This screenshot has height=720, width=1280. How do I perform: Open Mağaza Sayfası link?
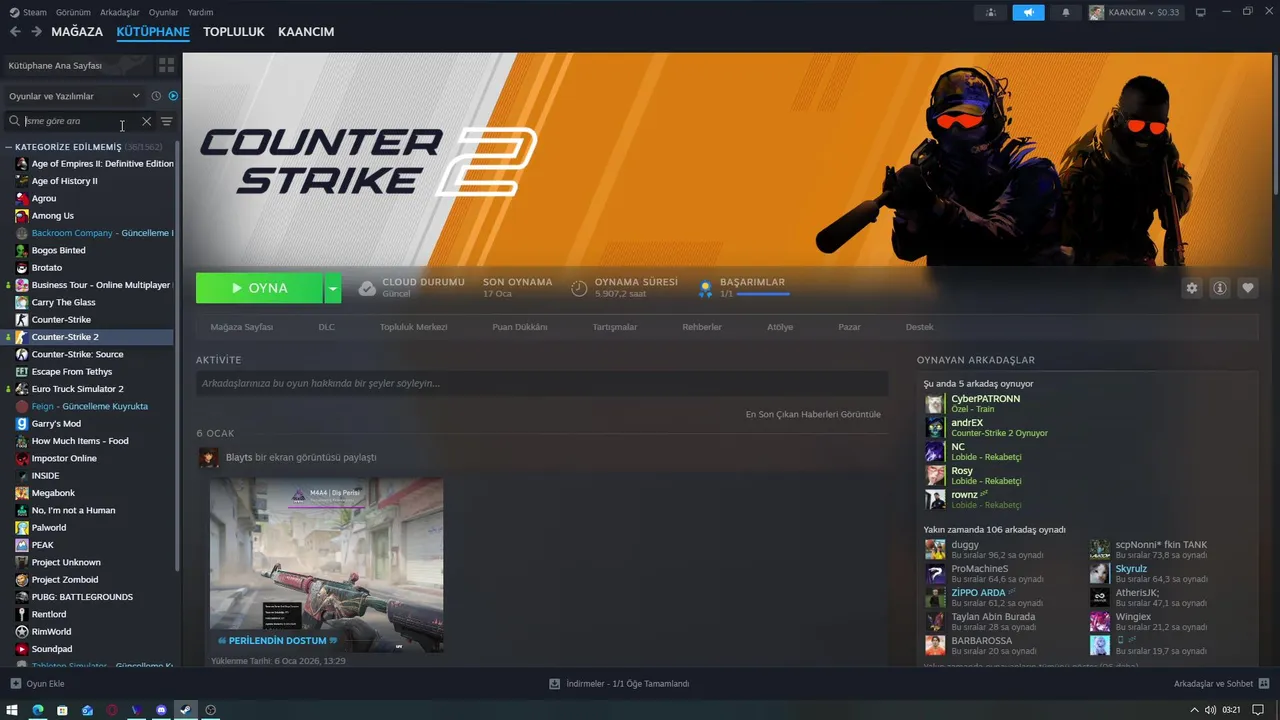point(241,327)
